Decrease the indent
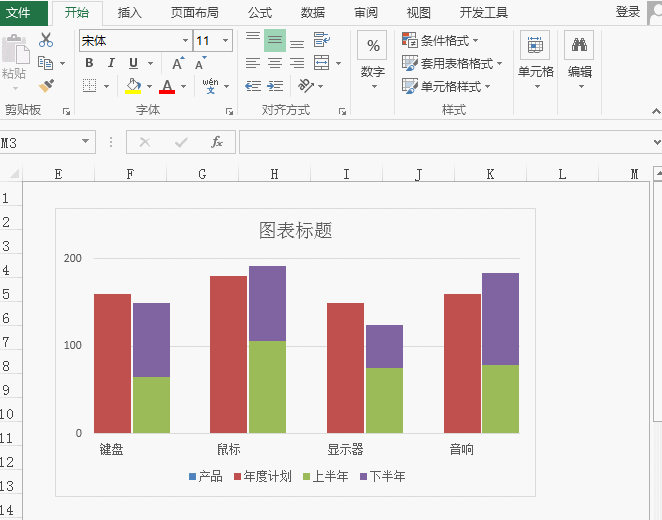 tap(253, 86)
